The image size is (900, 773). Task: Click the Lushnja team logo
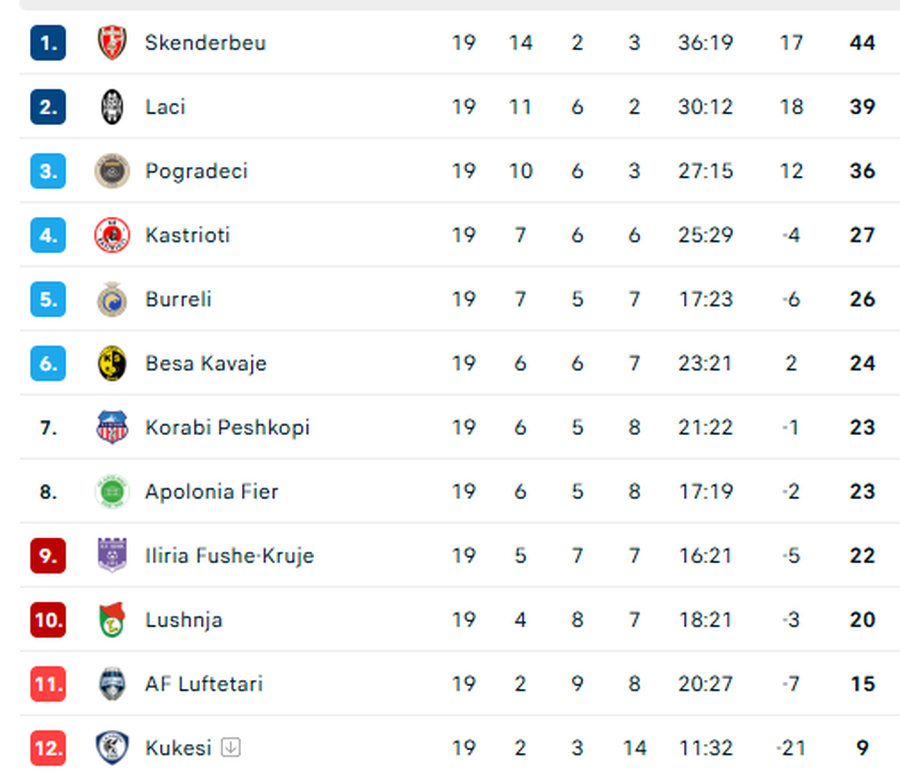tap(112, 619)
